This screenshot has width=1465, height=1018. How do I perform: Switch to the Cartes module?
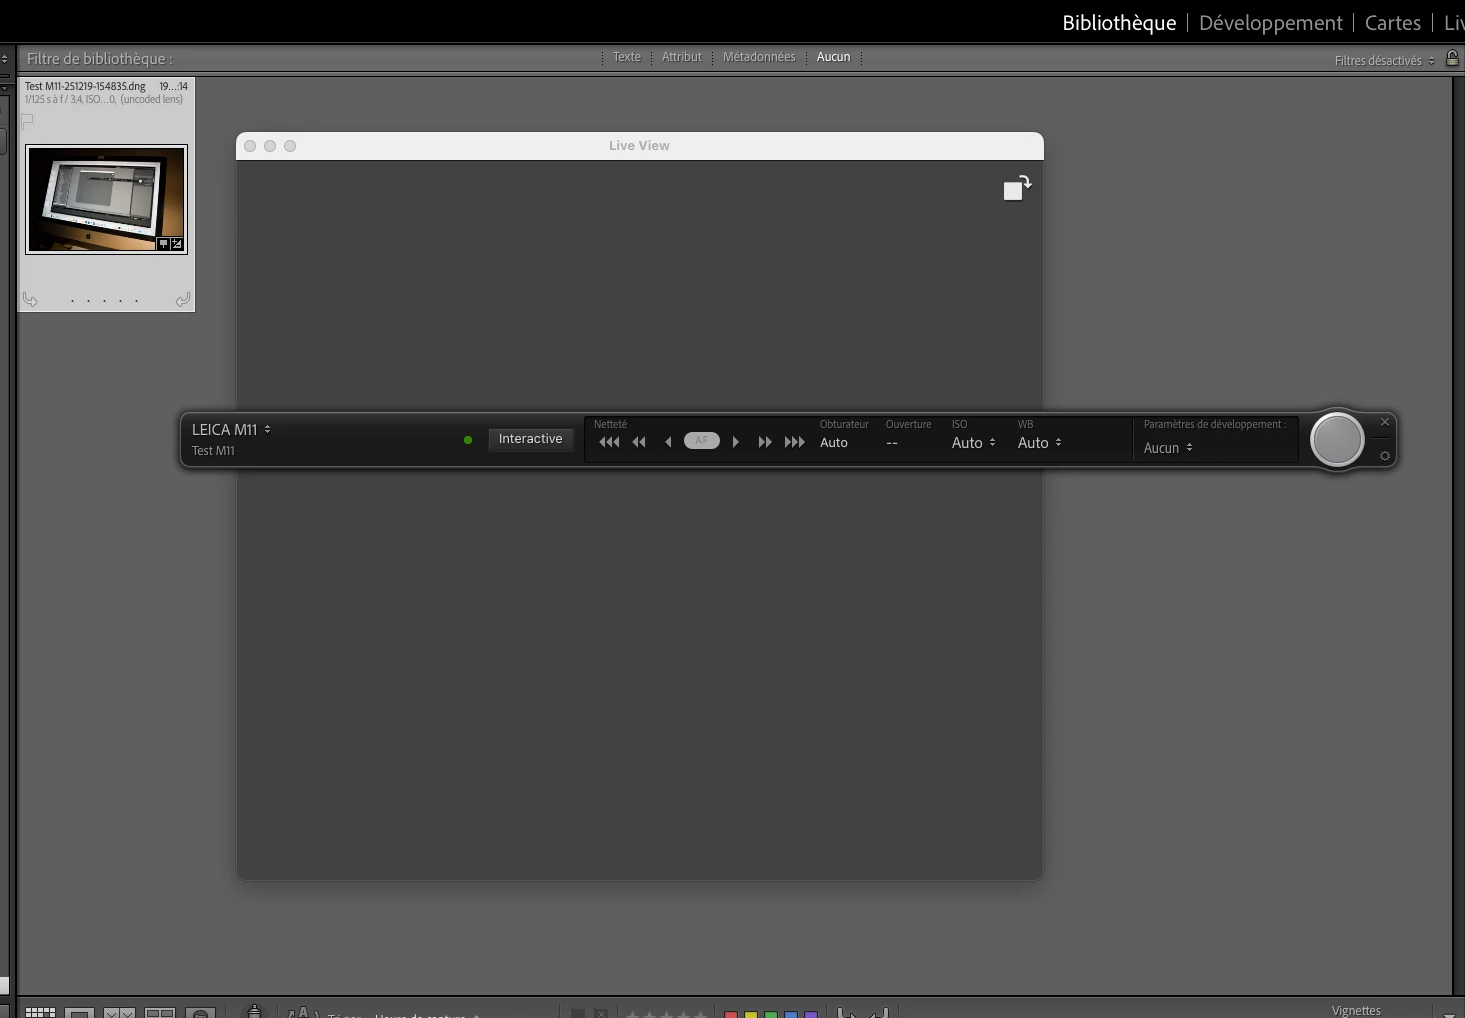tap(1393, 23)
